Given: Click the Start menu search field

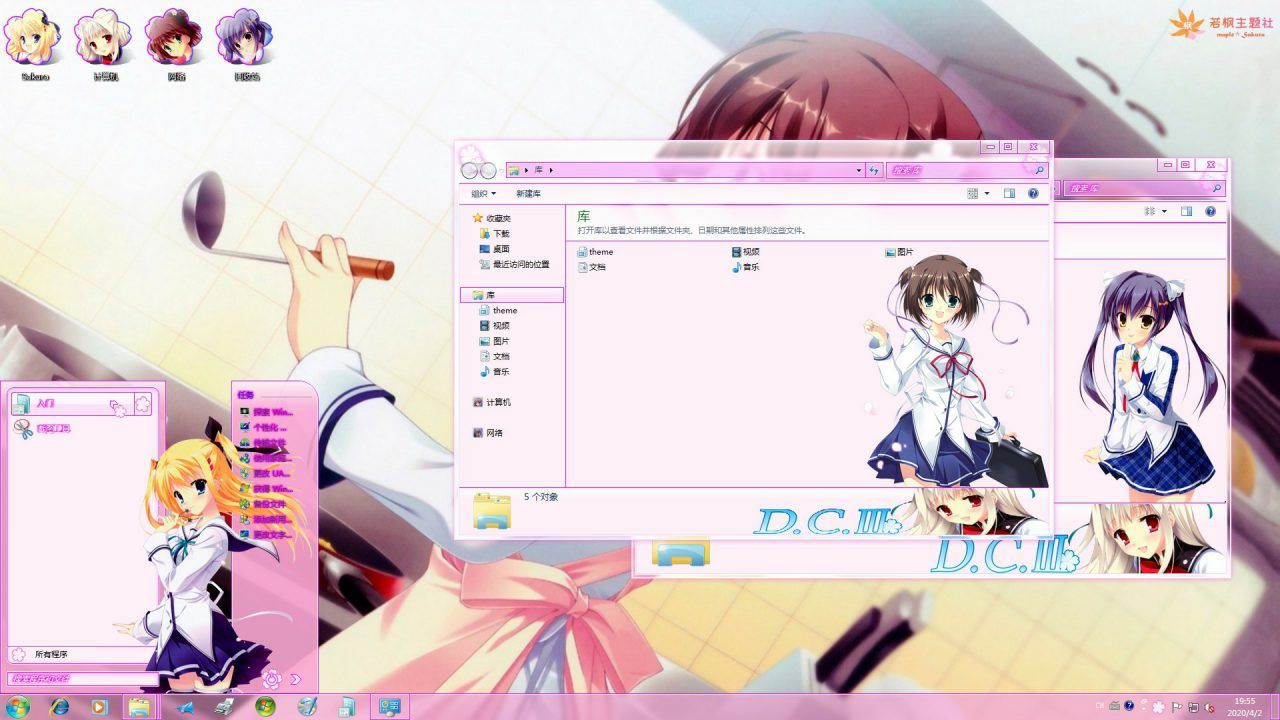Looking at the screenshot, I should 83,679.
